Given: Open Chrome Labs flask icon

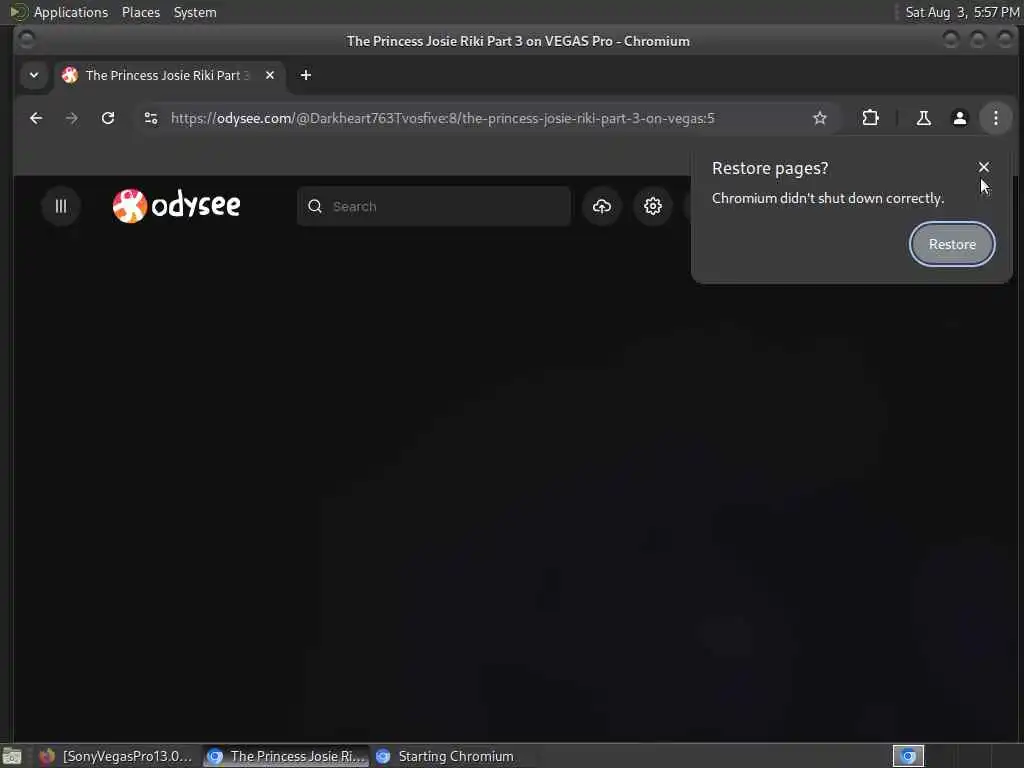Looking at the screenshot, I should (923, 118).
